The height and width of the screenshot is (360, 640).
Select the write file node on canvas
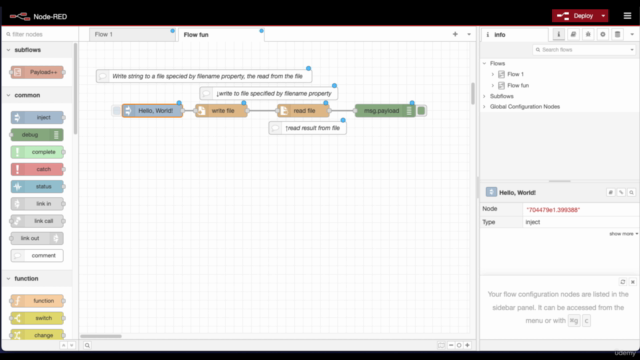coord(222,111)
